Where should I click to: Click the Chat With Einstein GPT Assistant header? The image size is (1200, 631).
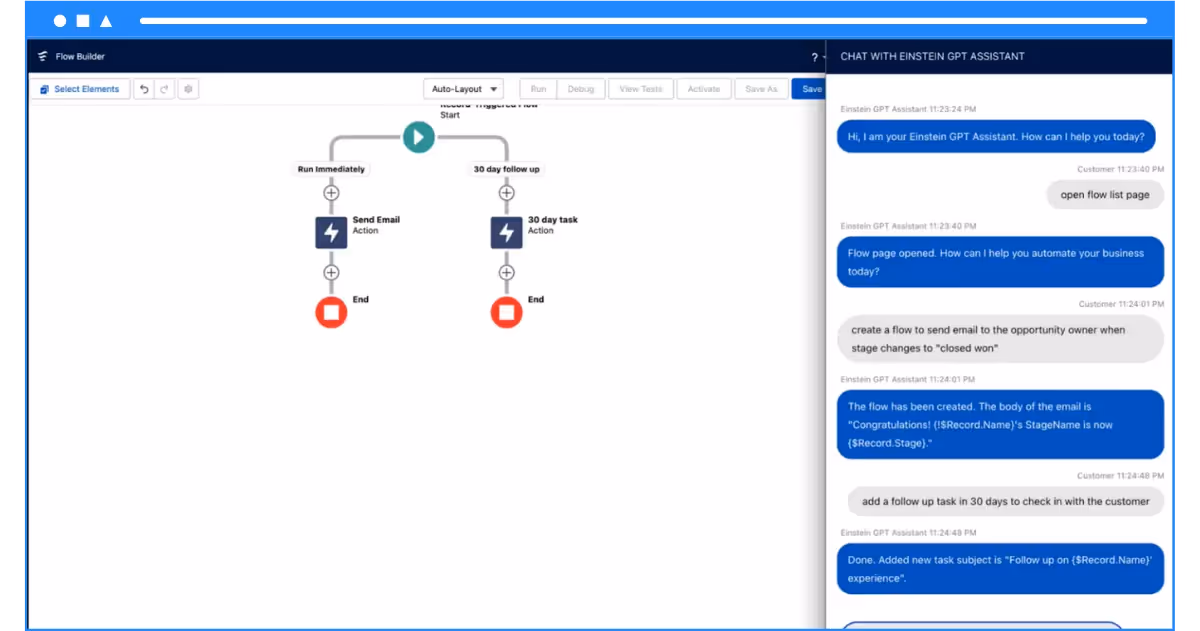tap(932, 57)
